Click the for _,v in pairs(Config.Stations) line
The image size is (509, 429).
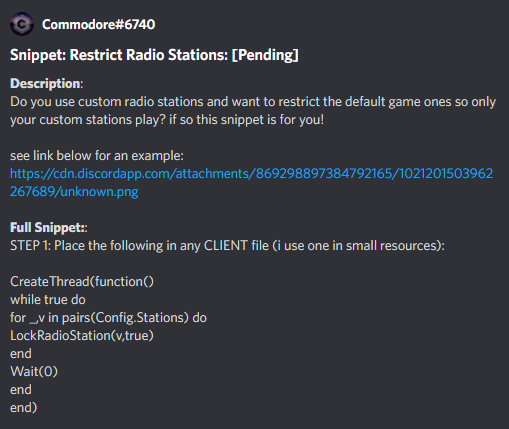coord(108,318)
